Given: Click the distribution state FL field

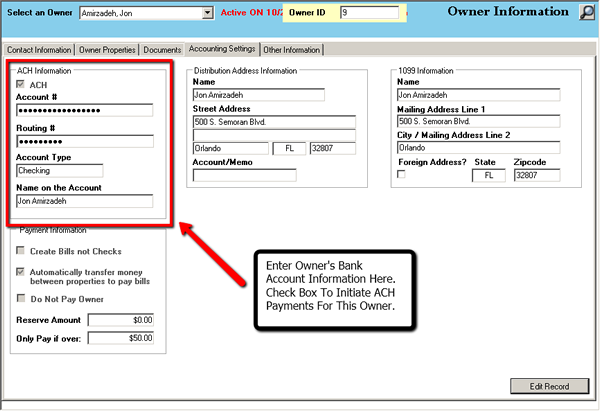Looking at the screenshot, I should tap(289, 148).
